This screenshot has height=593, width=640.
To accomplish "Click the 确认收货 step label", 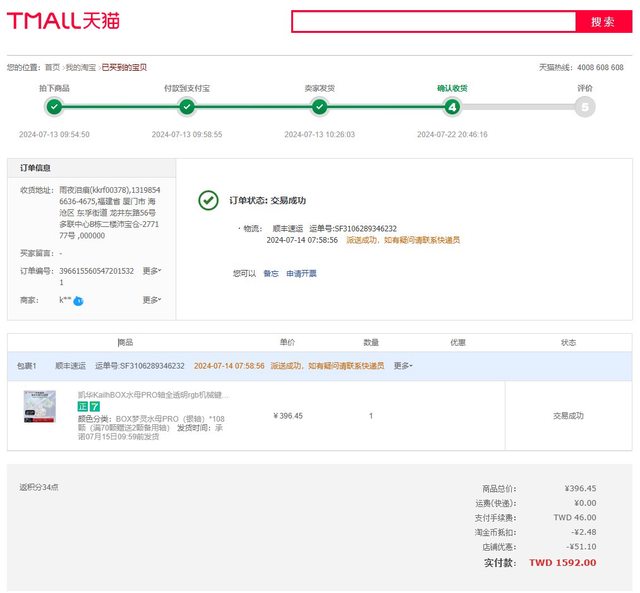I will 452,88.
